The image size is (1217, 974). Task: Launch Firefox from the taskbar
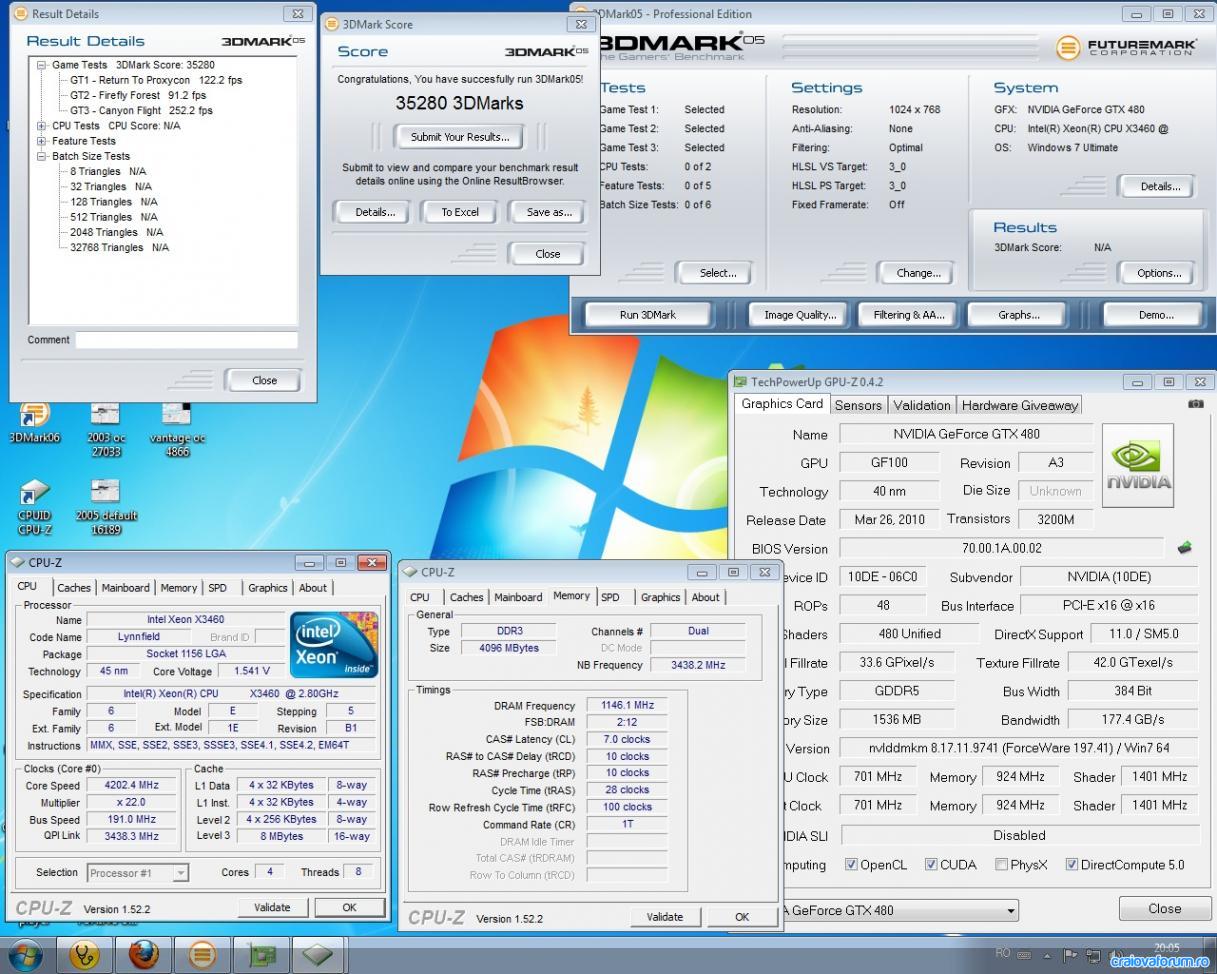[x=143, y=956]
